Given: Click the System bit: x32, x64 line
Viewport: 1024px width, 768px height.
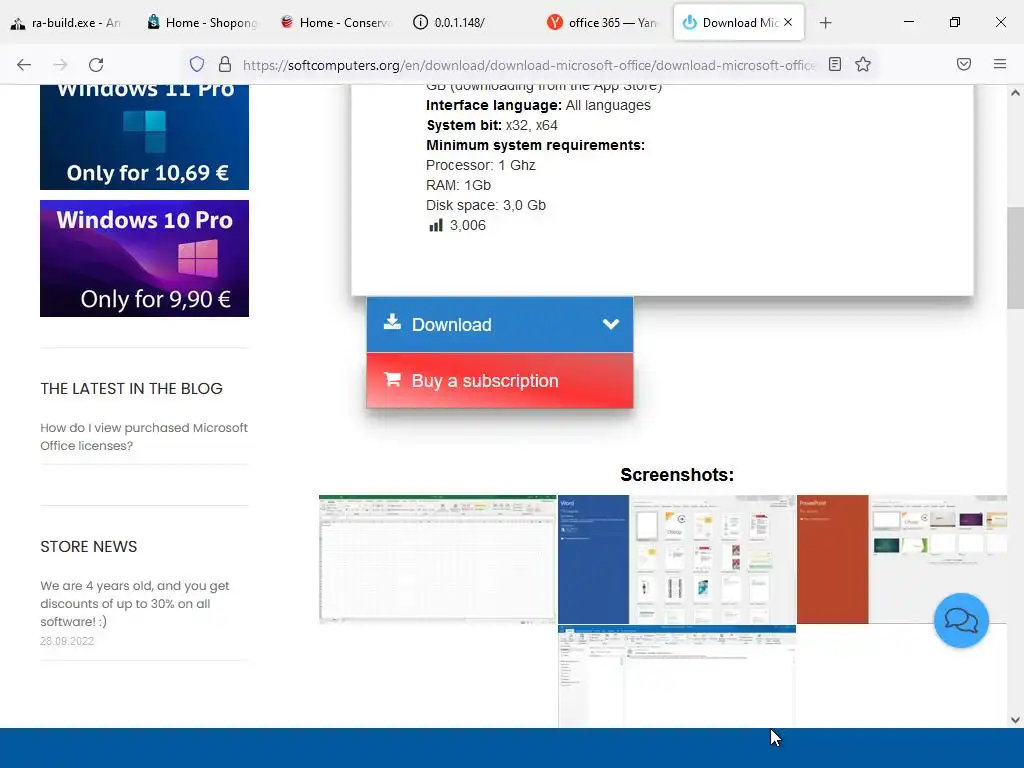Looking at the screenshot, I should pos(492,125).
